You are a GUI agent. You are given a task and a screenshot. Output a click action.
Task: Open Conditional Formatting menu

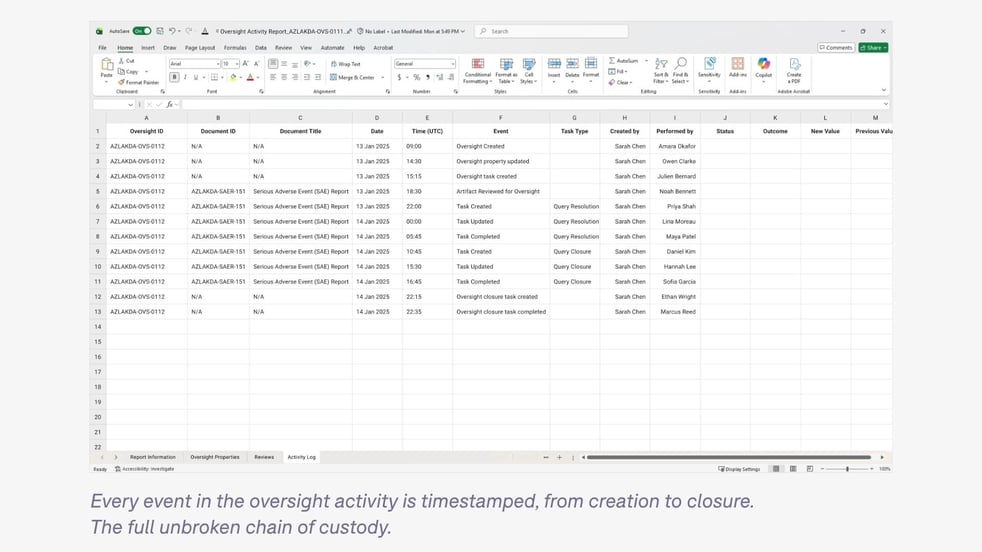477,71
